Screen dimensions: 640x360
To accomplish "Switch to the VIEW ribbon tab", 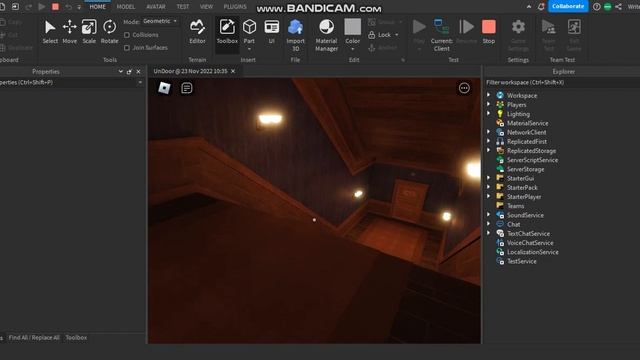I will pyautogui.click(x=206, y=7).
